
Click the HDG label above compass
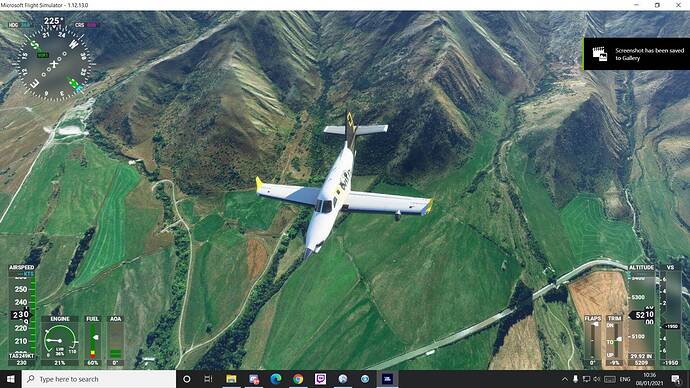click(14, 25)
